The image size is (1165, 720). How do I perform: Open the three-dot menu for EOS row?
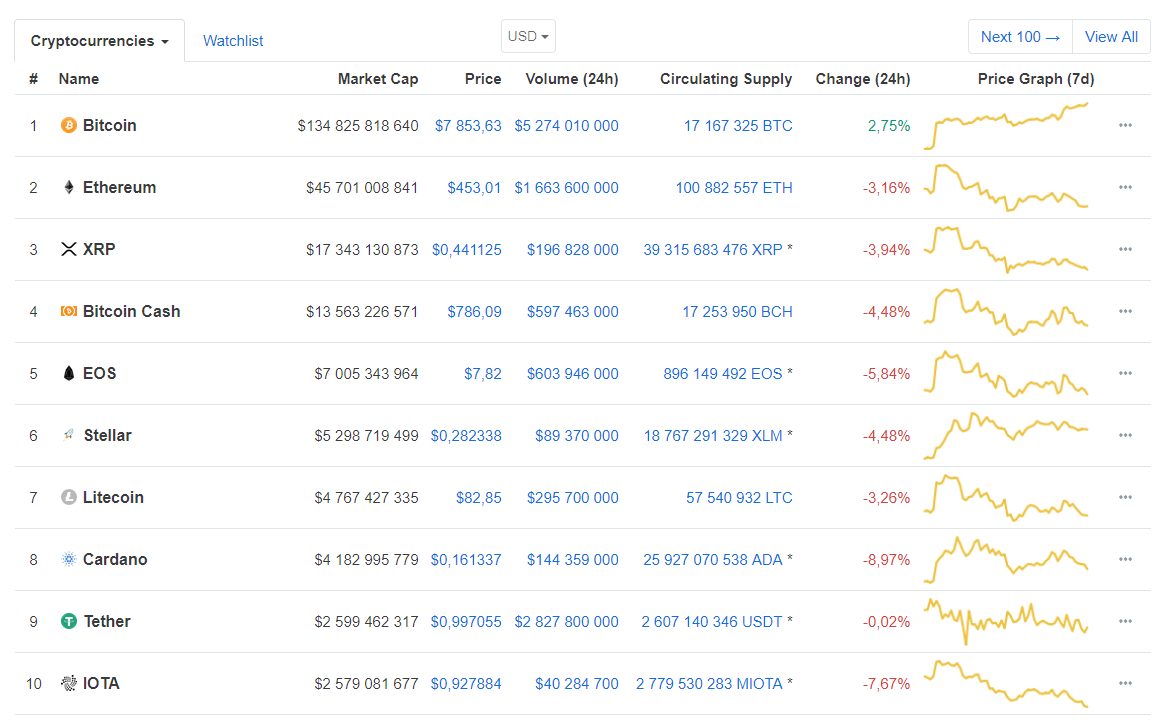(x=1125, y=373)
